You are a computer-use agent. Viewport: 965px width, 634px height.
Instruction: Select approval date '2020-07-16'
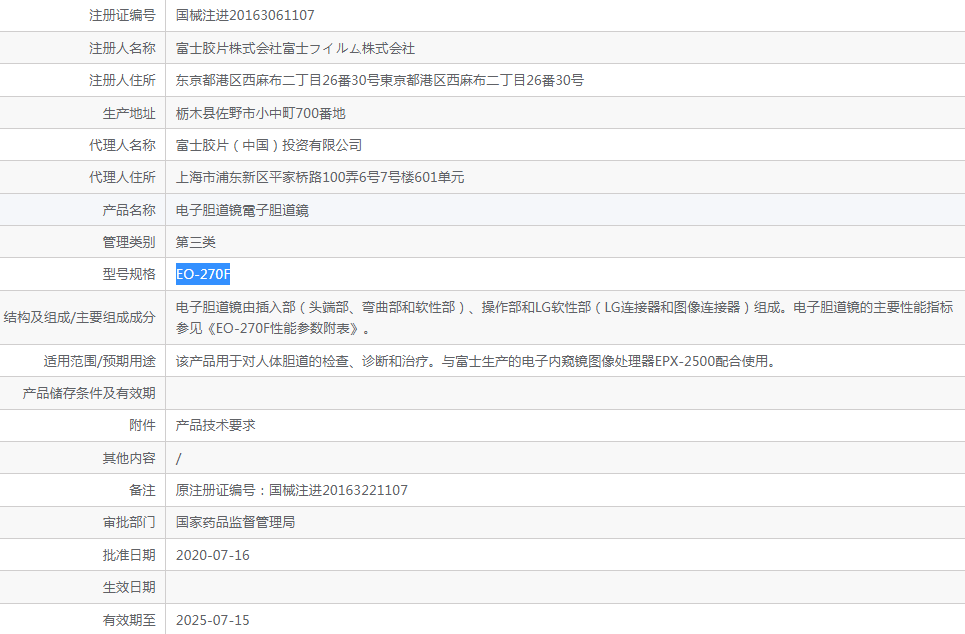click(213, 555)
